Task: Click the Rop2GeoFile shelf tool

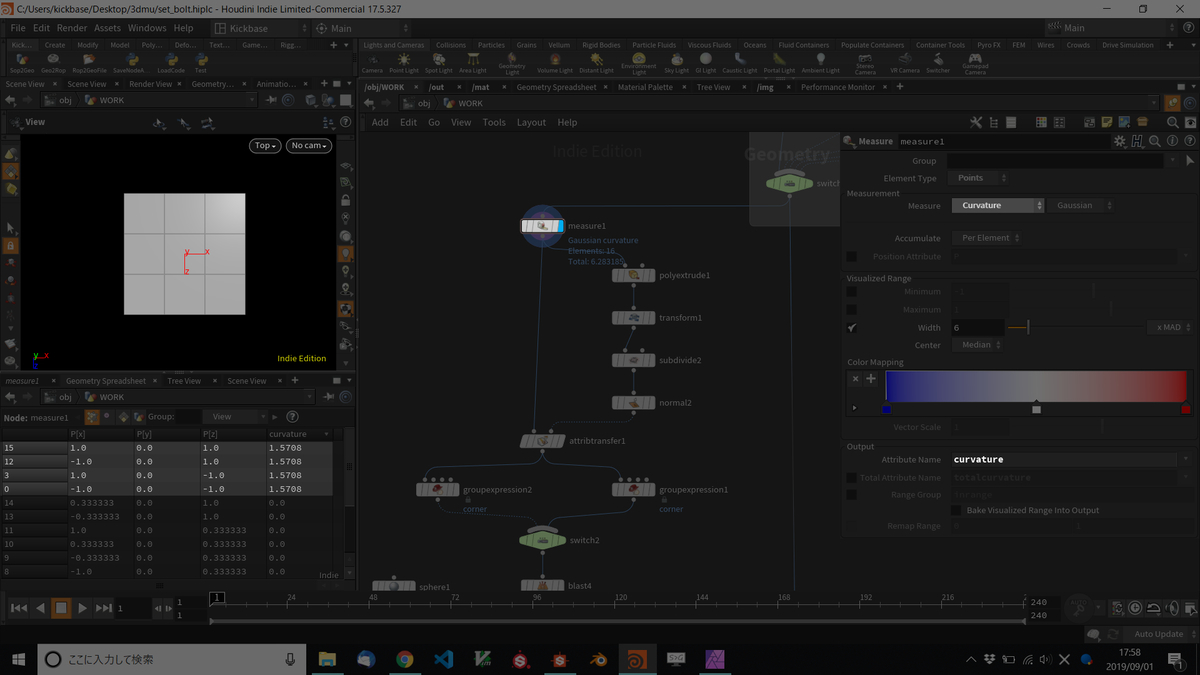Action: click(89, 64)
